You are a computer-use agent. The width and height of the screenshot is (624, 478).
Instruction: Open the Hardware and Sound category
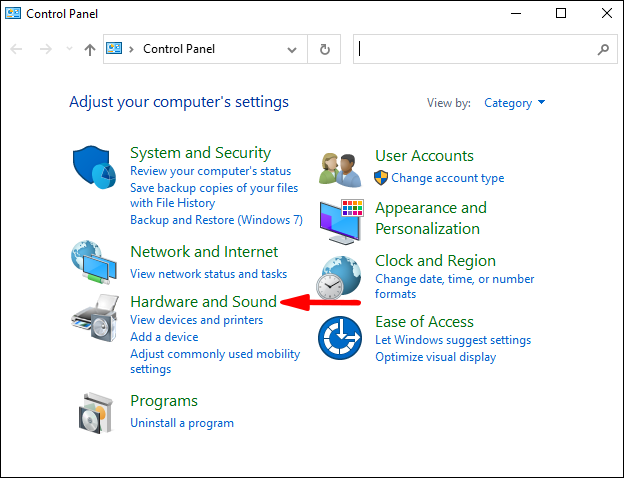[203, 301]
